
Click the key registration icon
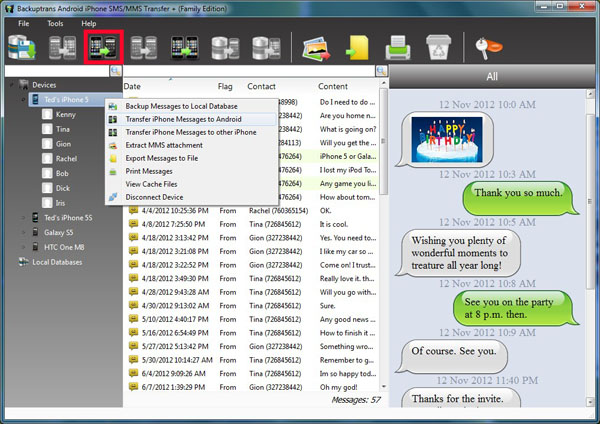tap(488, 47)
